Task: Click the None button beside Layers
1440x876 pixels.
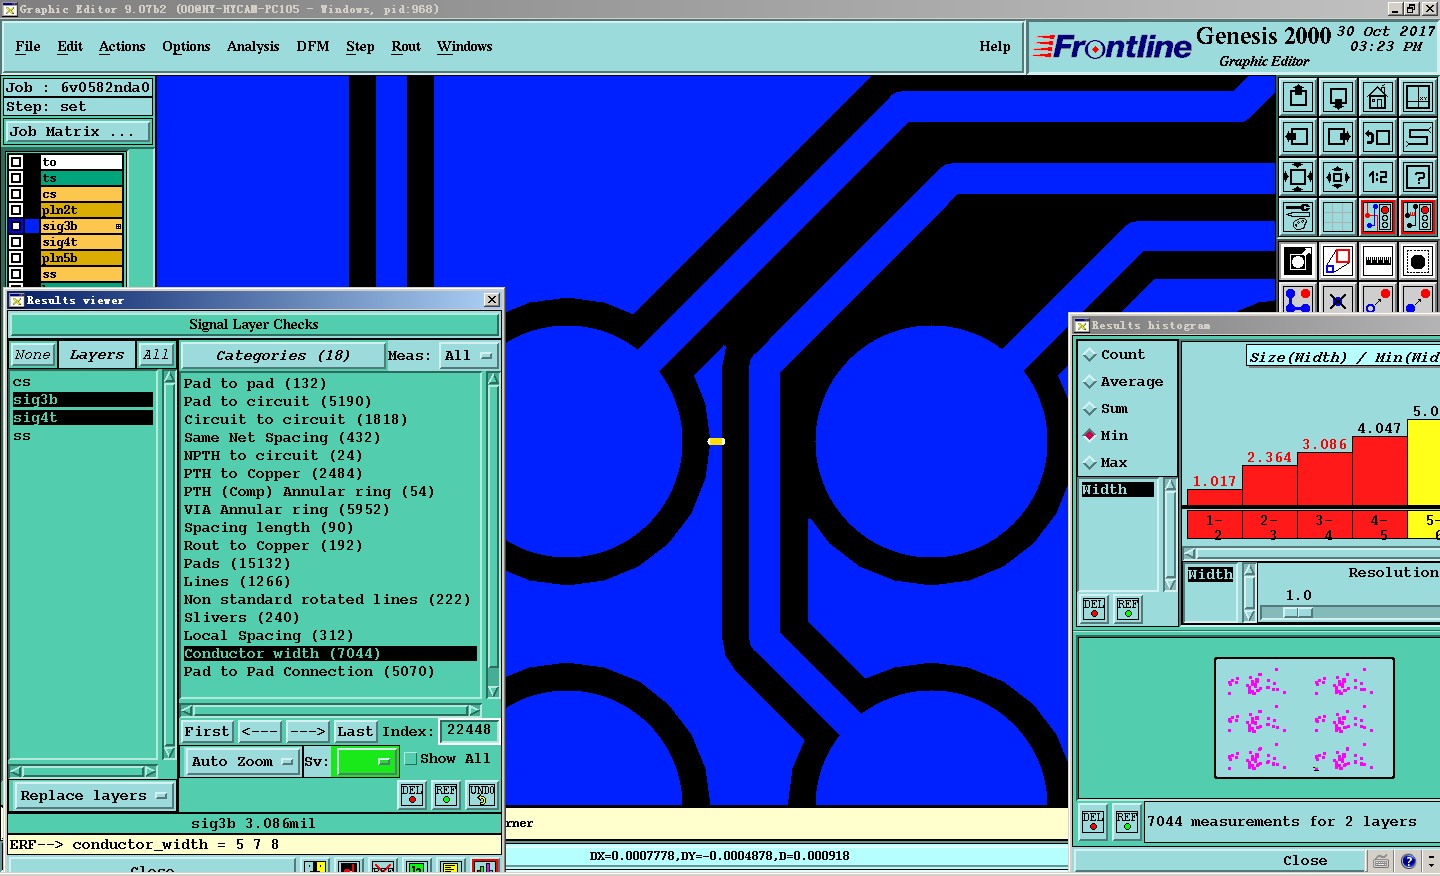Action: click(x=32, y=355)
